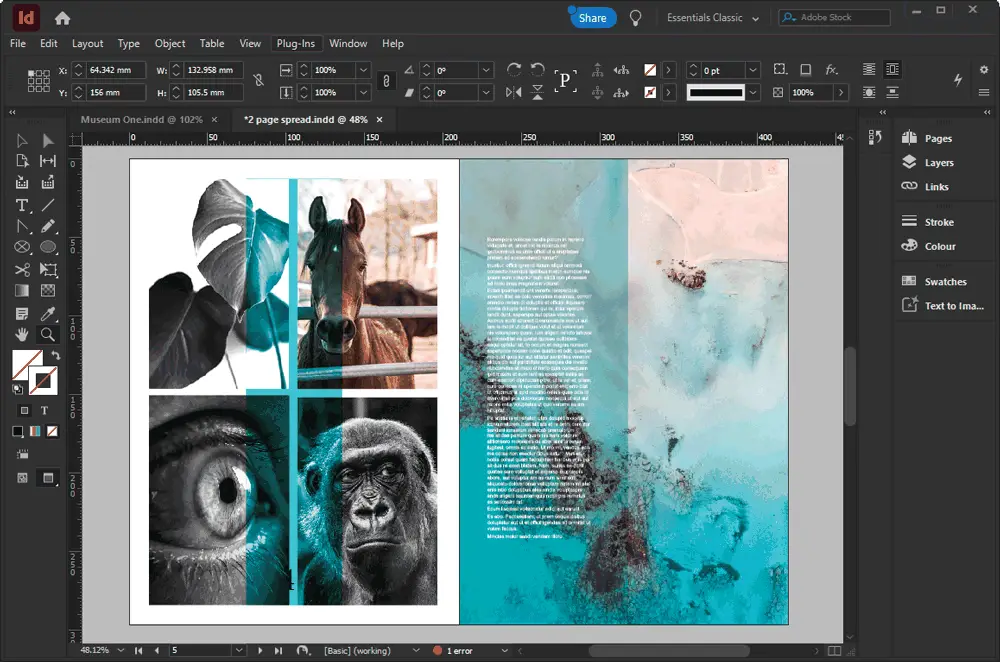Viewport: 1000px width, 662px height.
Task: Select the Gradient Swatch tool
Action: pos(22,291)
